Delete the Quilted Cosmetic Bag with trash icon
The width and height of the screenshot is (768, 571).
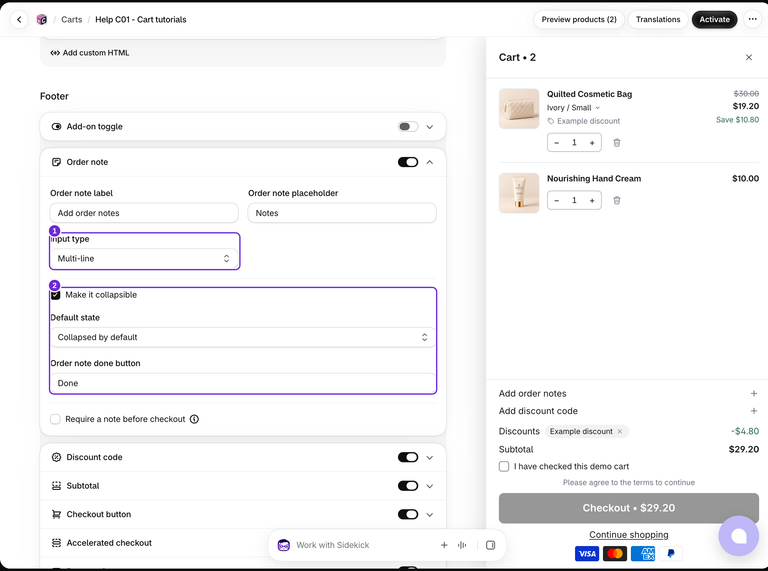pyautogui.click(x=617, y=143)
